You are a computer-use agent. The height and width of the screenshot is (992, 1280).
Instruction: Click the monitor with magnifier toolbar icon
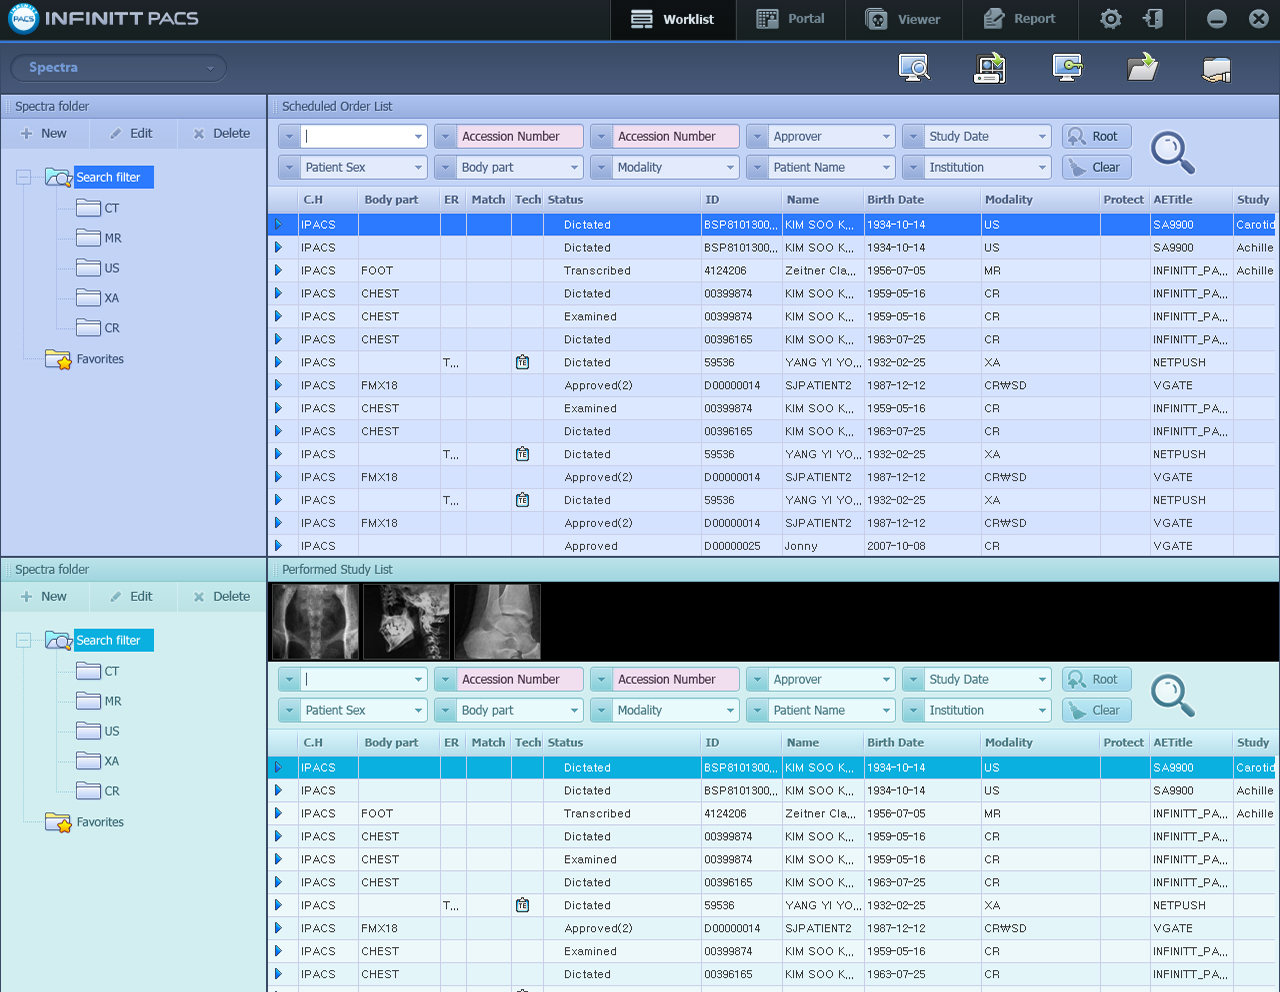(x=914, y=67)
